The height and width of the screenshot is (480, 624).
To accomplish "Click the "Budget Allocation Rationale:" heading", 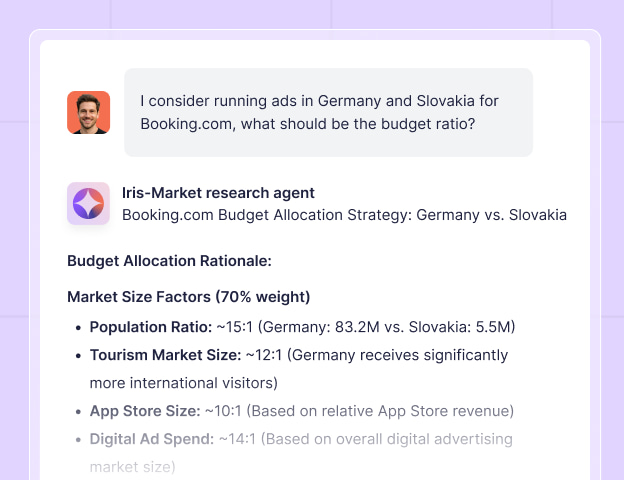I will 169,262.
